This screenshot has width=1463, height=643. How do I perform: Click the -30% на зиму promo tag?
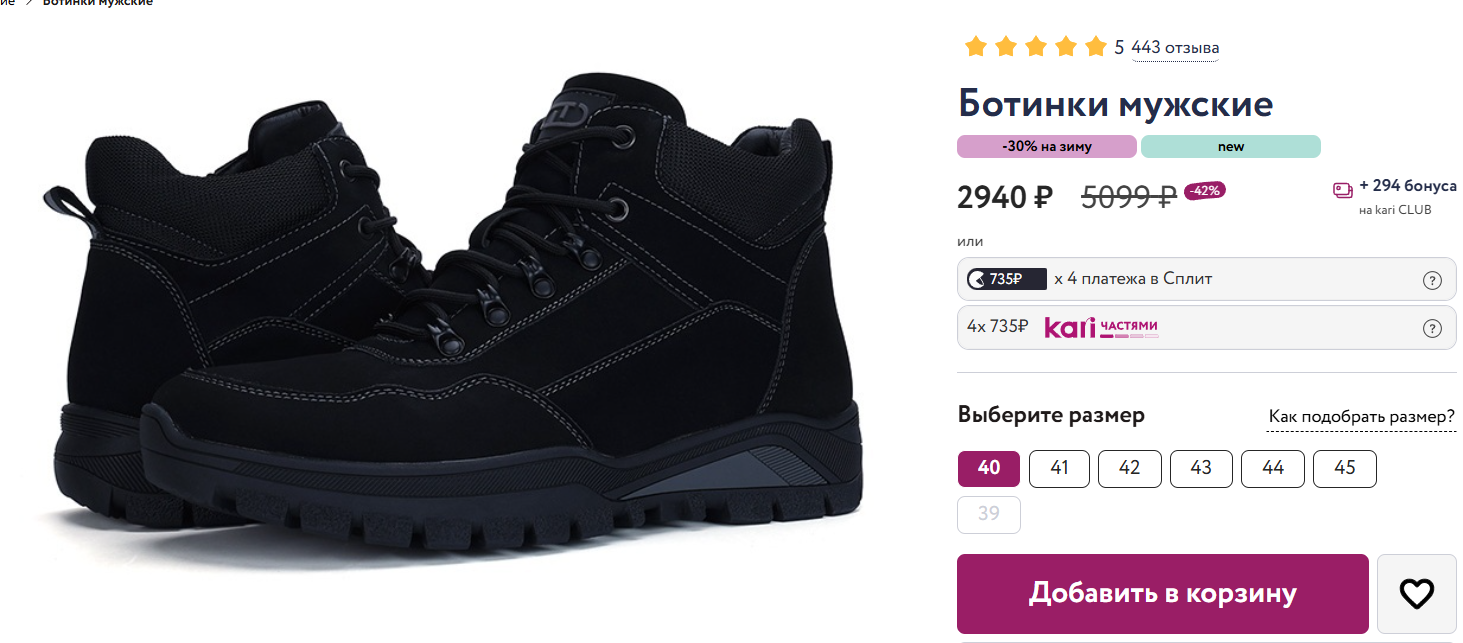[1047, 147]
